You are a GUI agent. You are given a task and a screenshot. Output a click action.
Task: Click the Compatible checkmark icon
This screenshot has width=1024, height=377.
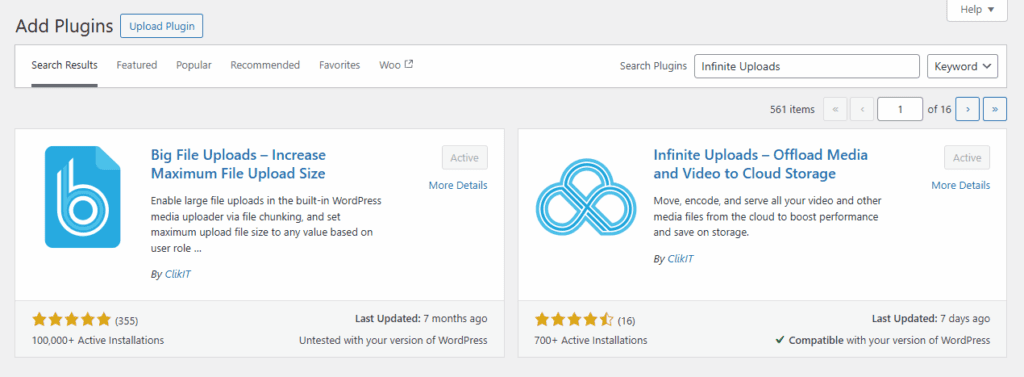tap(779, 340)
